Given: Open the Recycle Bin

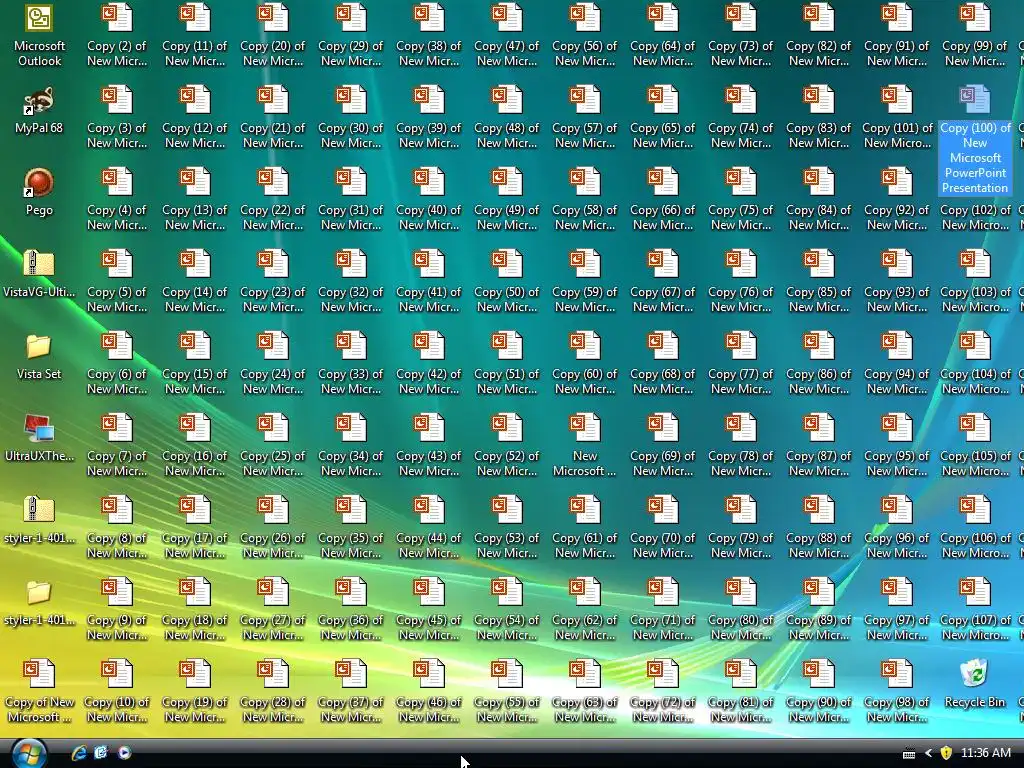Looking at the screenshot, I should [975, 684].
